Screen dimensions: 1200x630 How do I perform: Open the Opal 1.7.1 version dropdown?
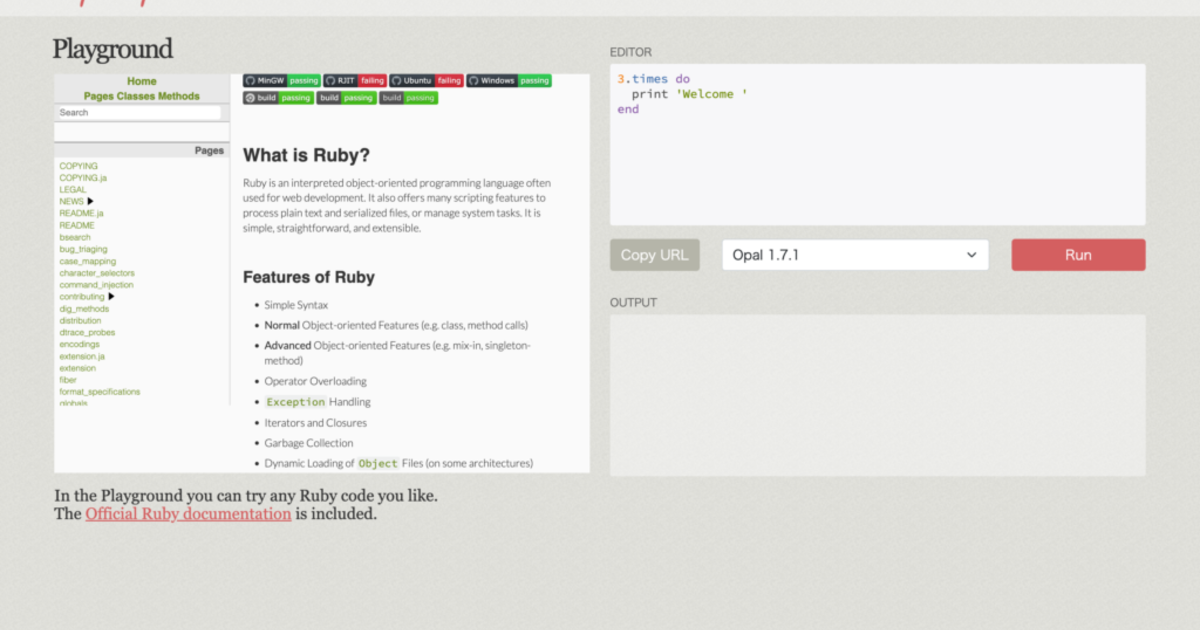[x=855, y=255]
